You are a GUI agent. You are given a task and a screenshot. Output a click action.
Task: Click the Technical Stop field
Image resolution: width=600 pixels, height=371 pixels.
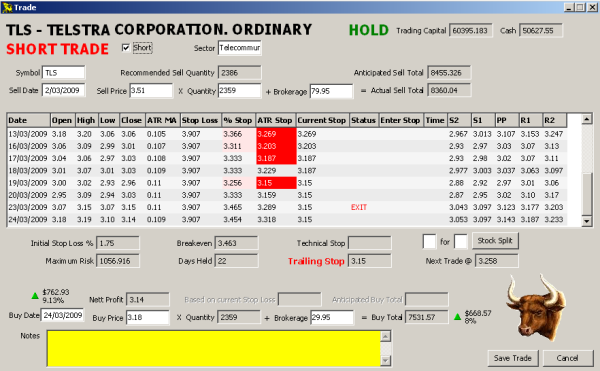[x=370, y=243]
